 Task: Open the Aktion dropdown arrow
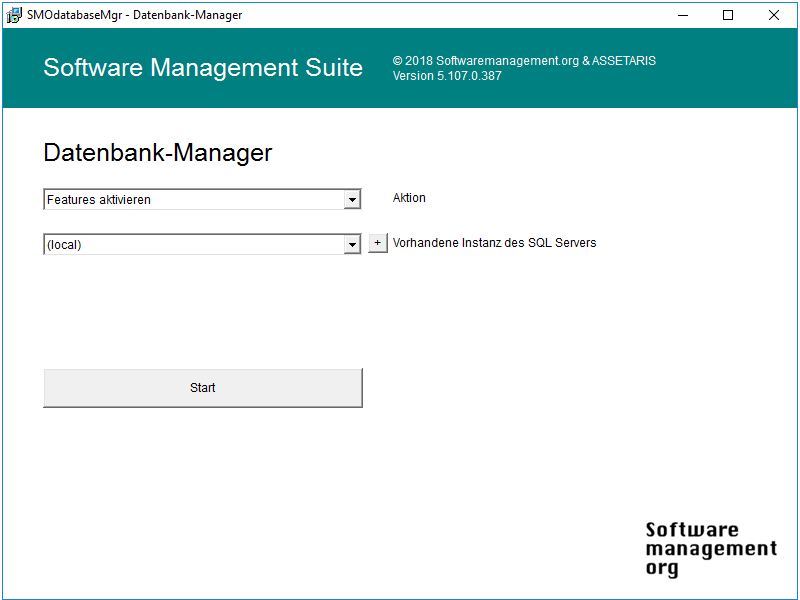(352, 200)
